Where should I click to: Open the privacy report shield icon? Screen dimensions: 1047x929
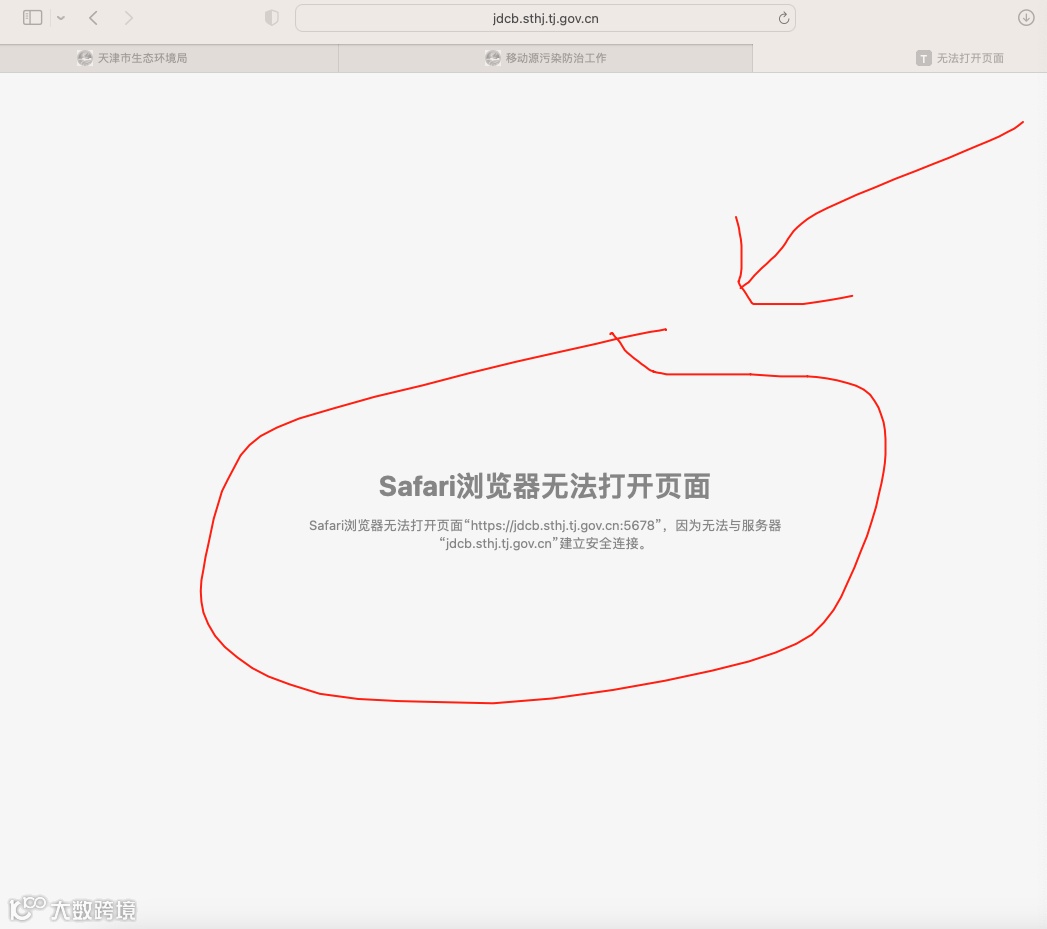pyautogui.click(x=272, y=18)
